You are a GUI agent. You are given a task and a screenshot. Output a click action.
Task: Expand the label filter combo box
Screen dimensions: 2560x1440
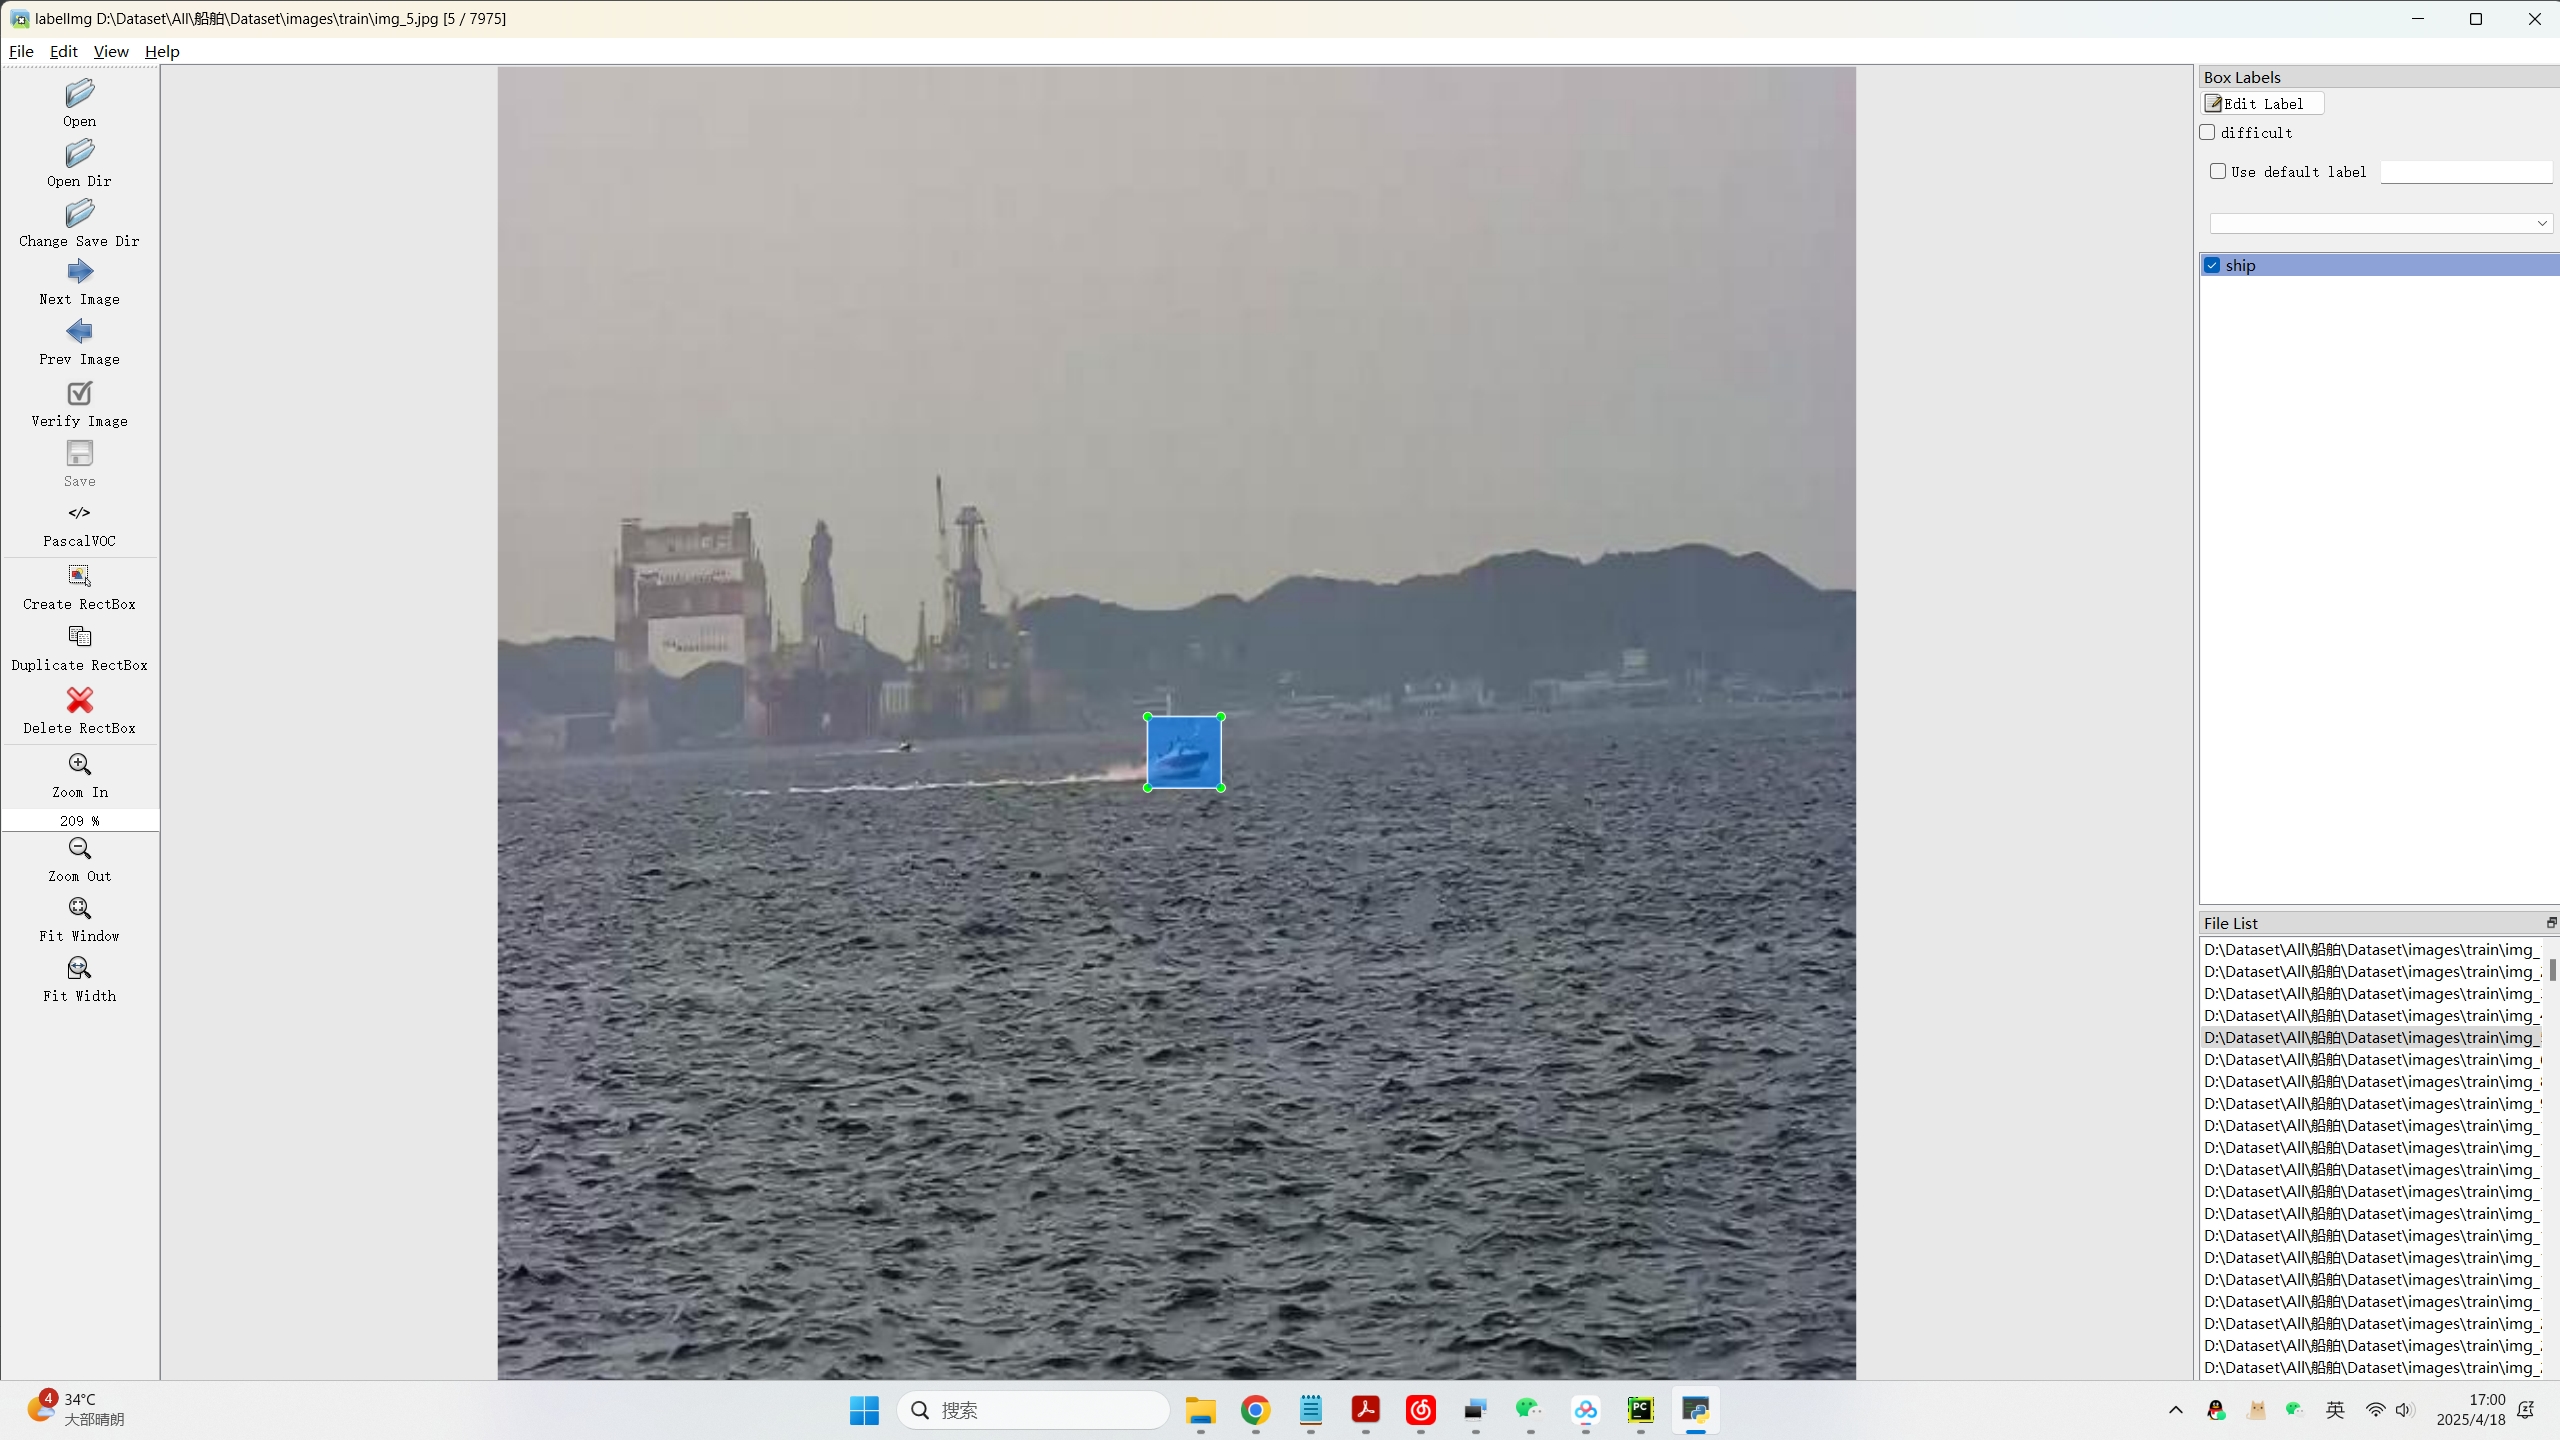2380,223
